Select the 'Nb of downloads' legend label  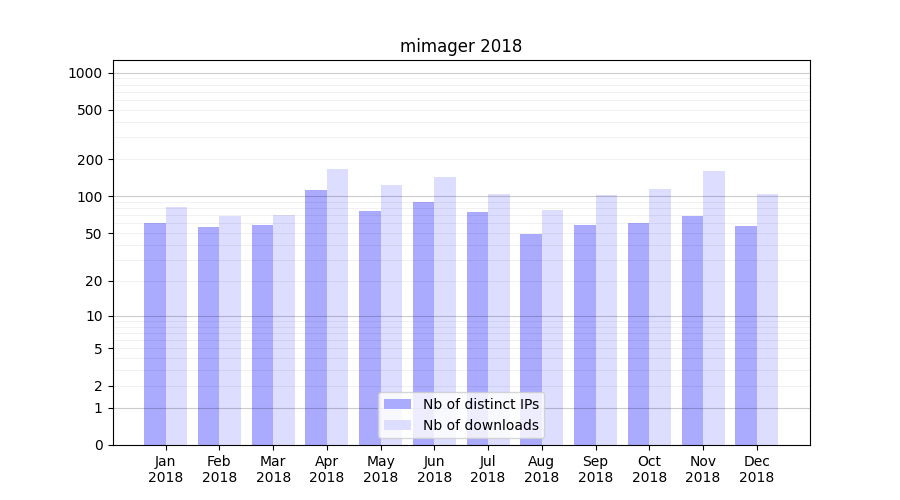[x=480, y=425]
